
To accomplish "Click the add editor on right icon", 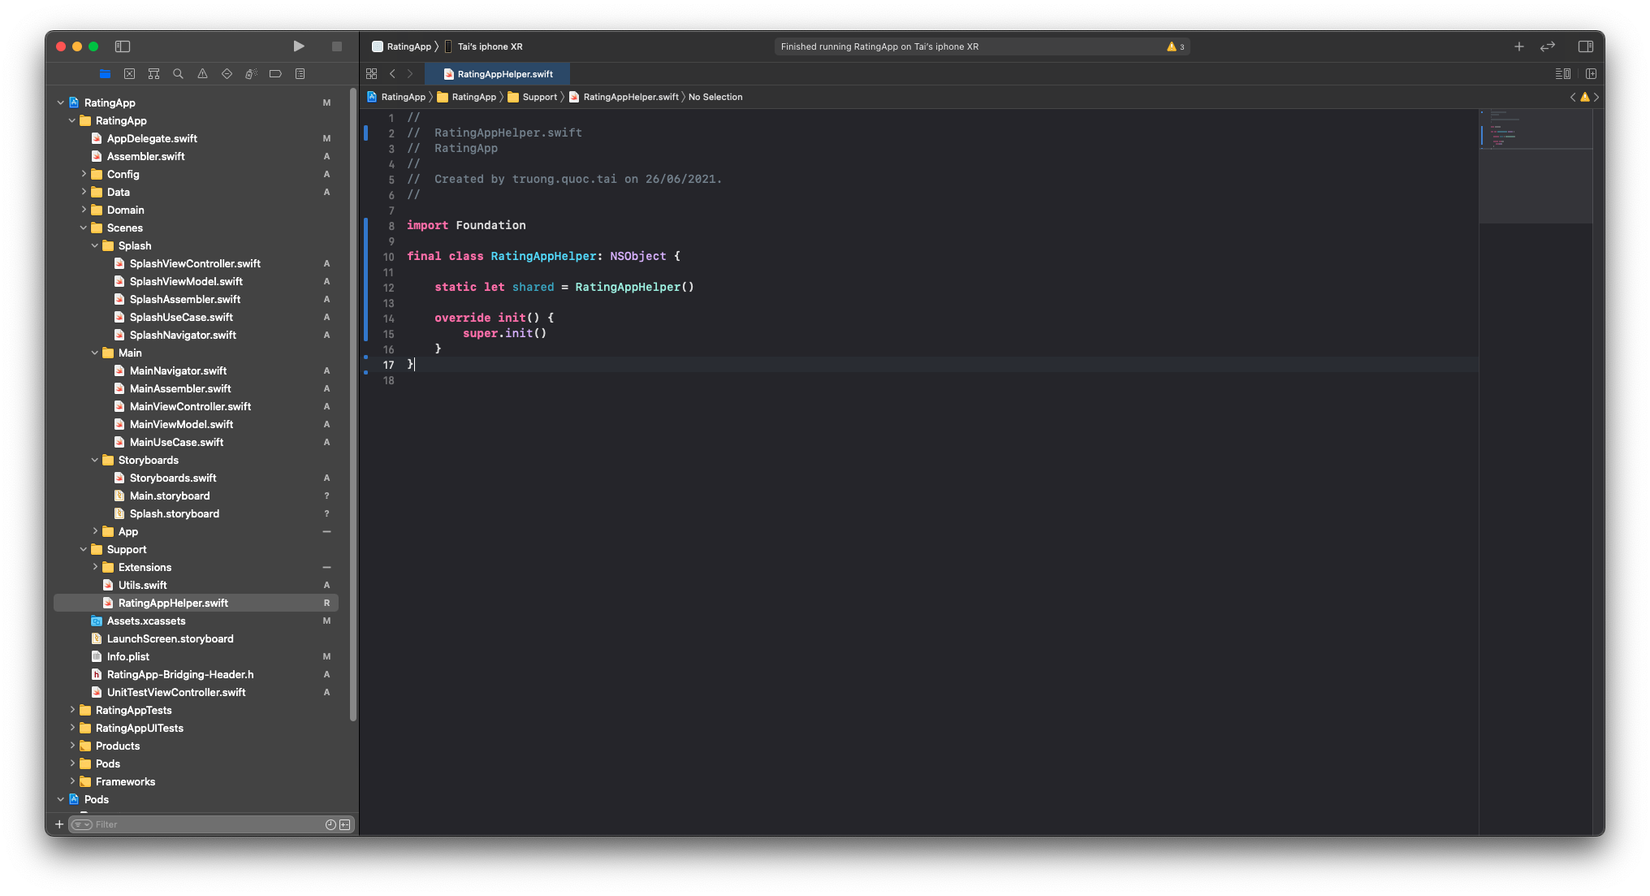I will click(1591, 74).
